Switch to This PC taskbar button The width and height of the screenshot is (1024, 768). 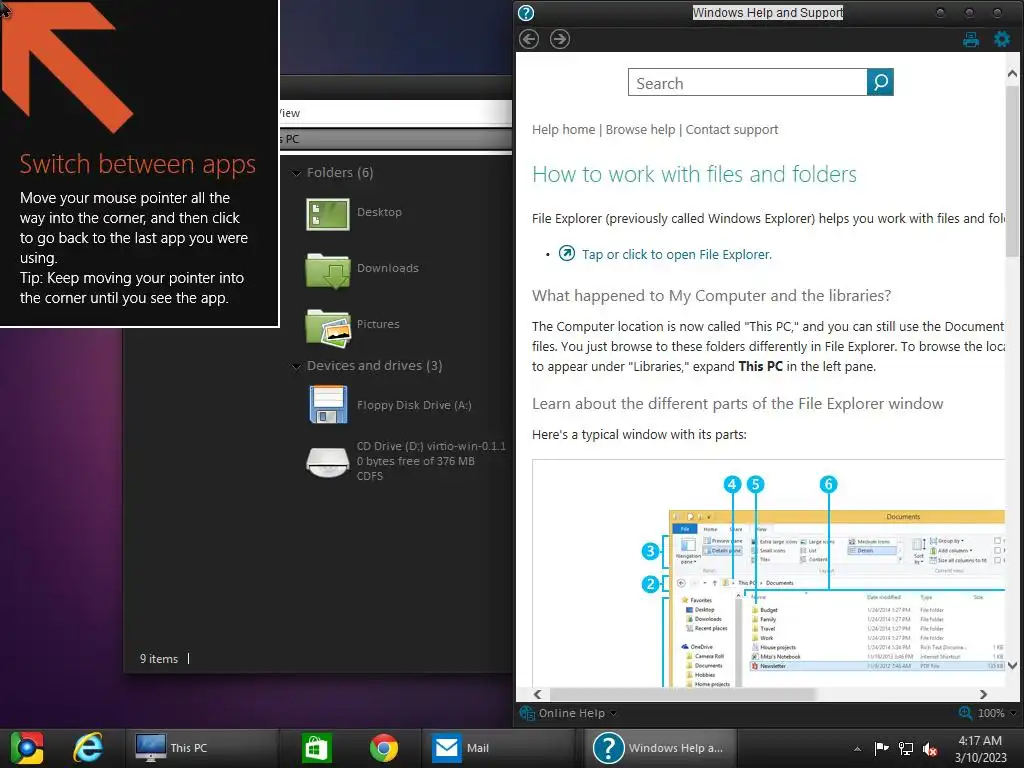(200, 748)
